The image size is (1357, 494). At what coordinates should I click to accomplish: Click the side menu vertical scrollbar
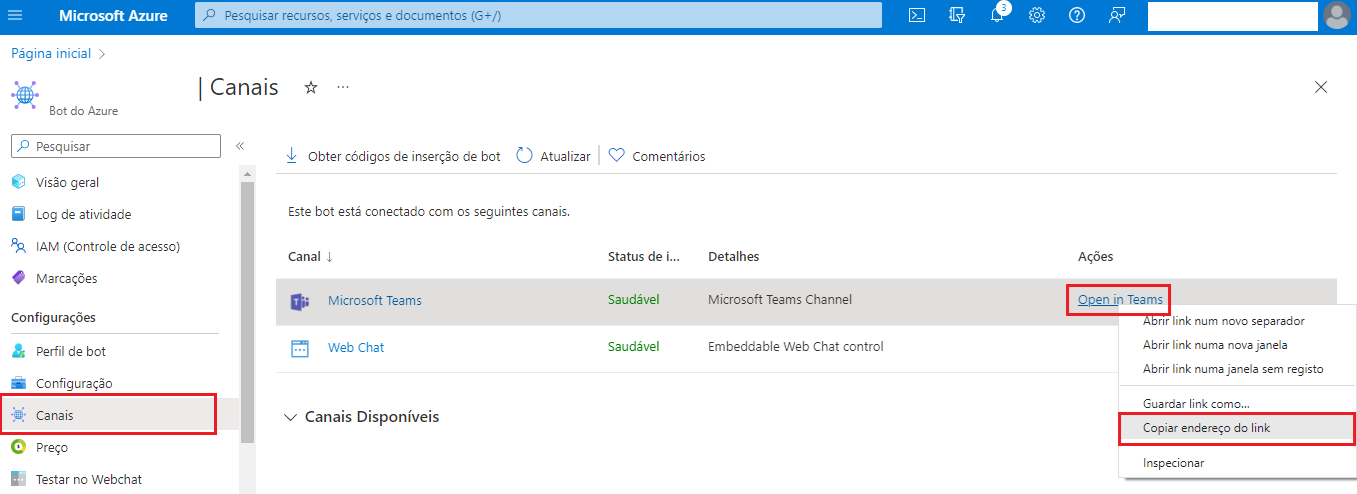click(x=247, y=312)
